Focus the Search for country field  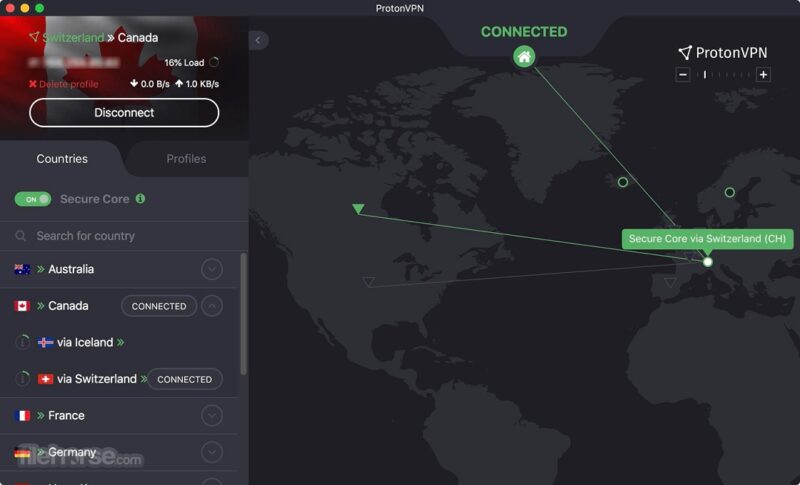(124, 236)
